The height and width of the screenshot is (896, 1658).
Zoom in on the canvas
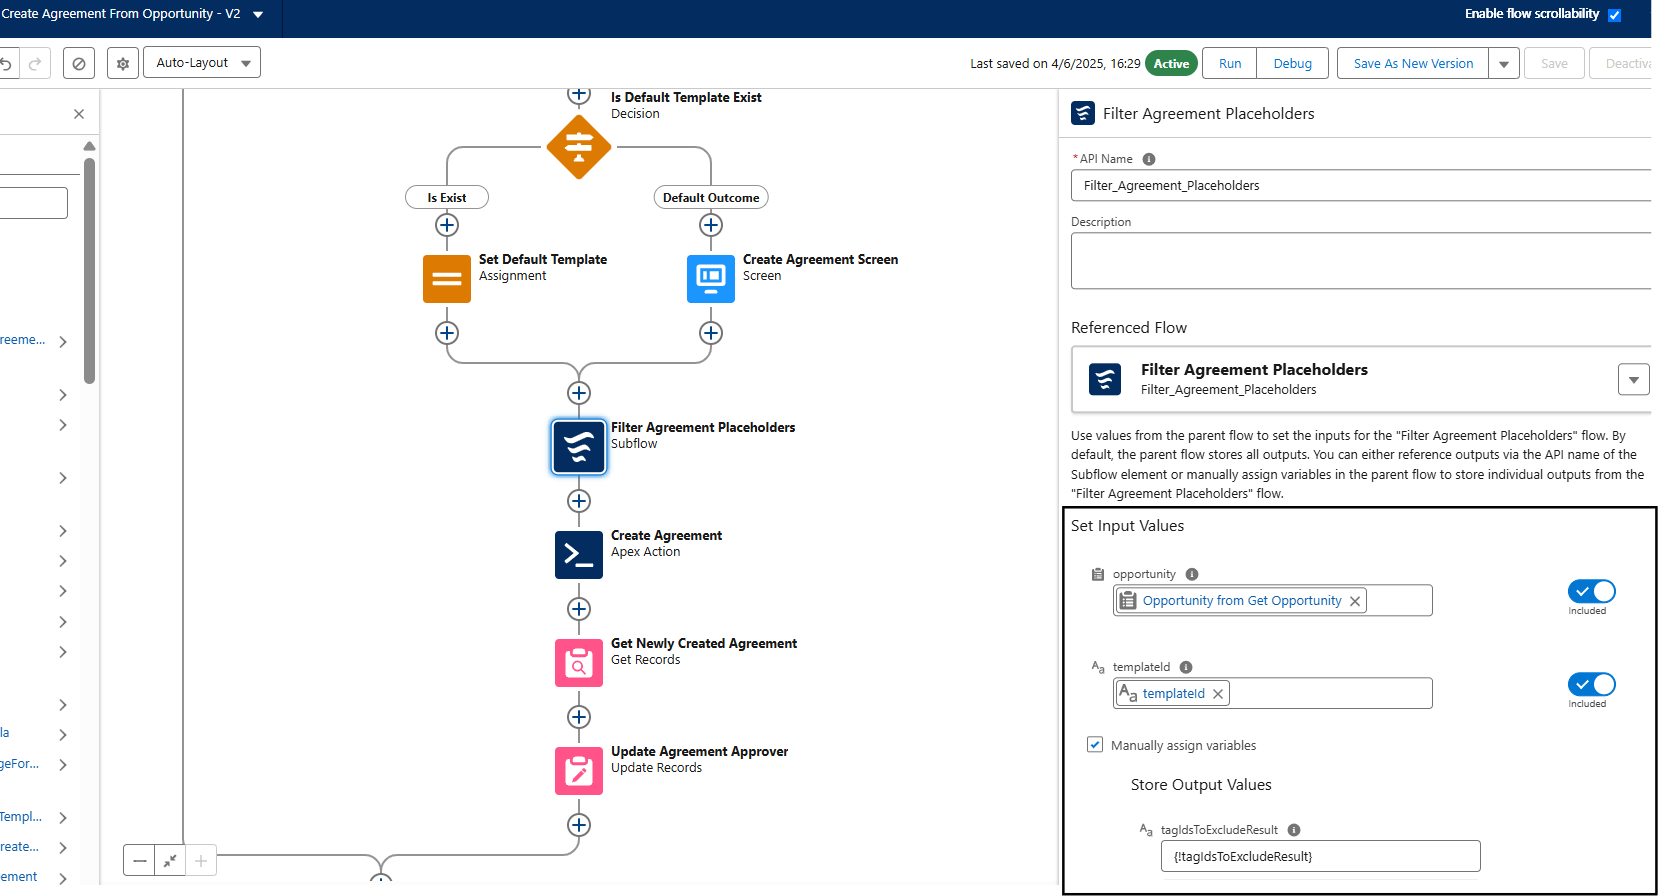tap(201, 861)
